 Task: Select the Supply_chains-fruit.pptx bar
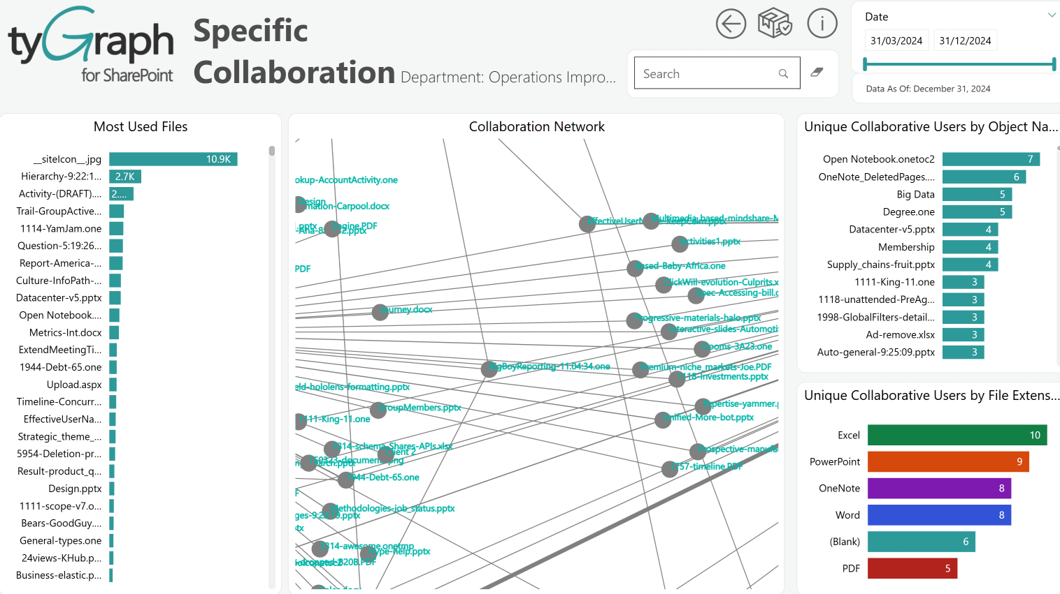(971, 265)
